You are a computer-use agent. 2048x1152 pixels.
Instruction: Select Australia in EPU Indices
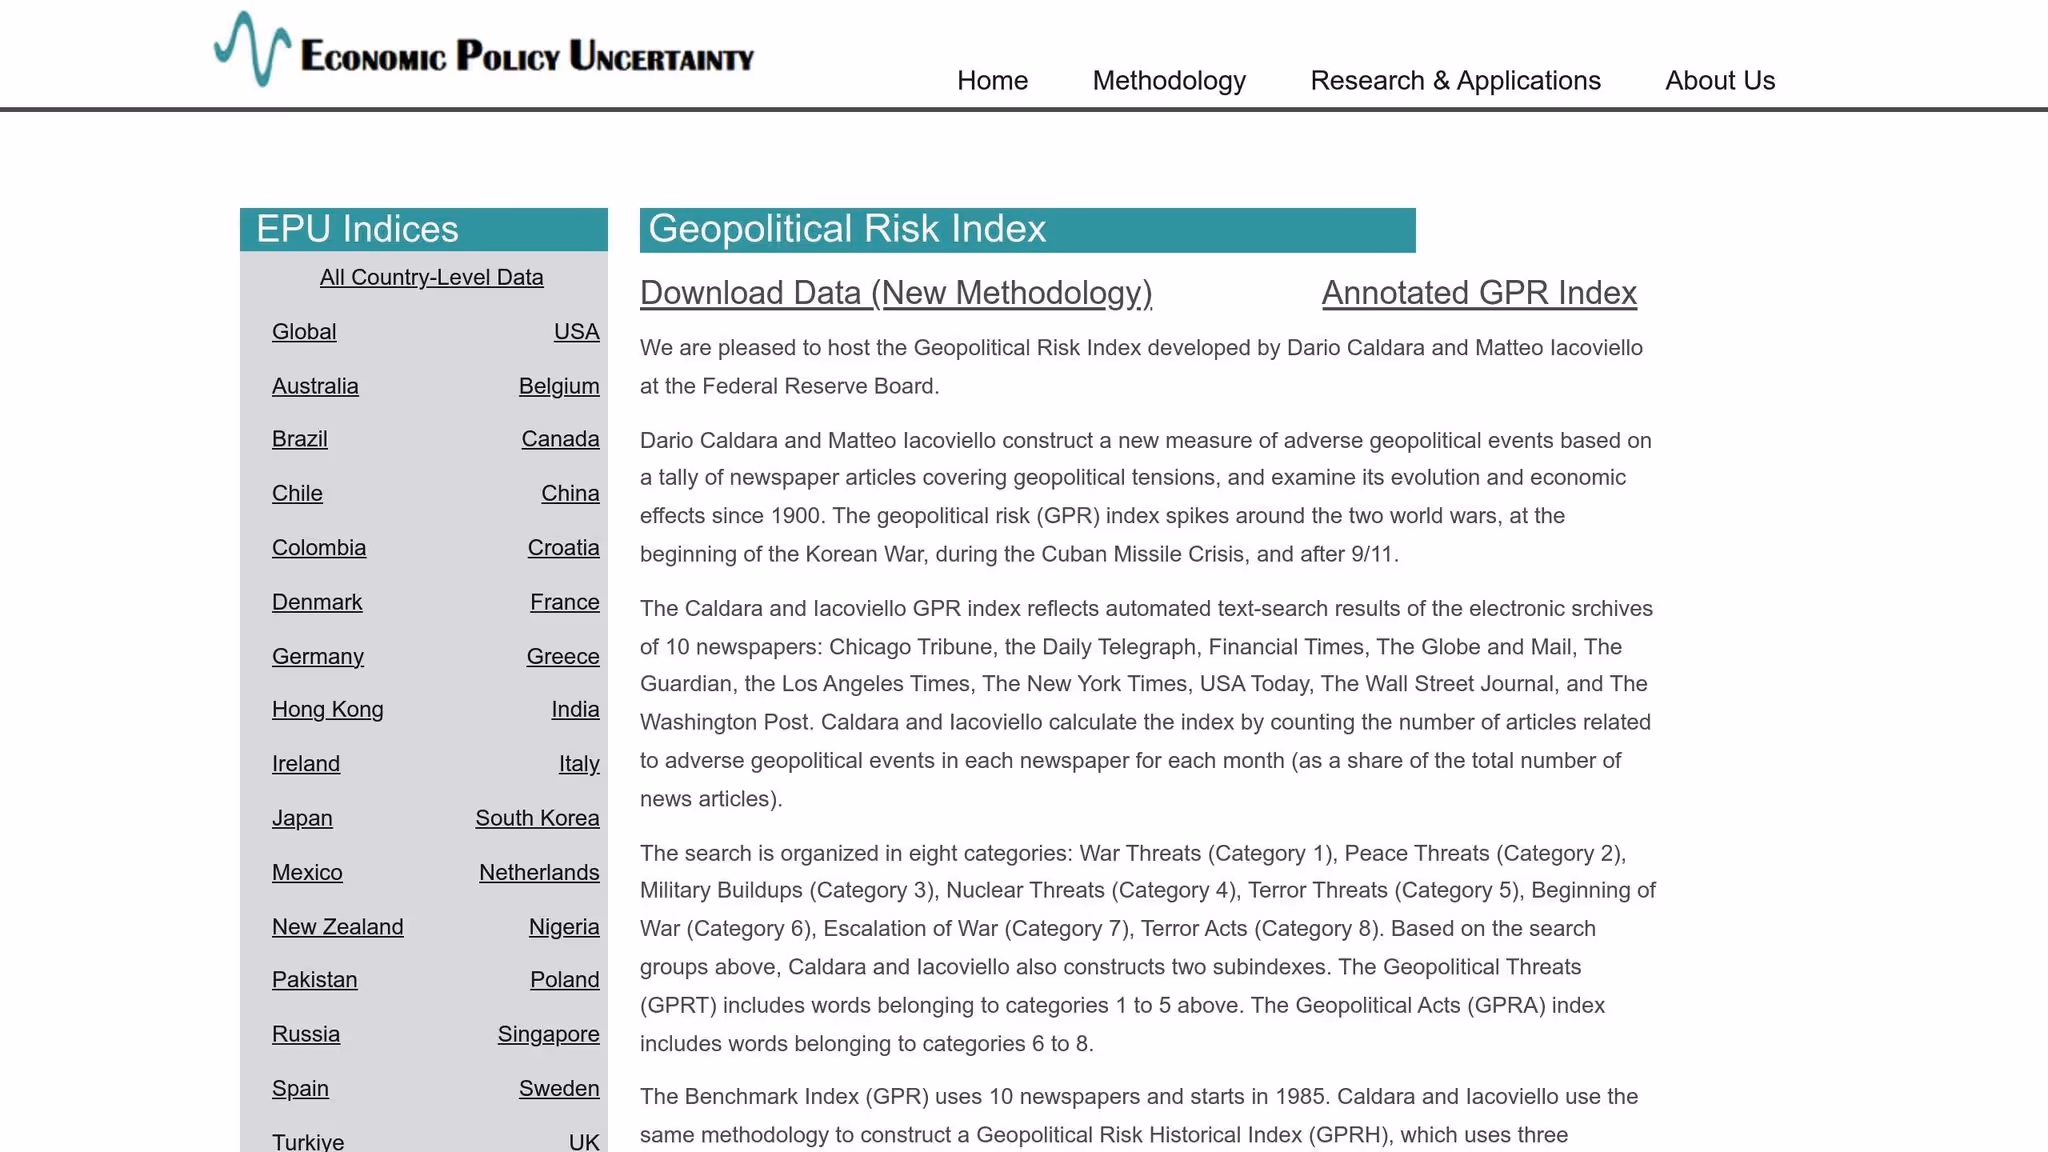click(x=315, y=386)
